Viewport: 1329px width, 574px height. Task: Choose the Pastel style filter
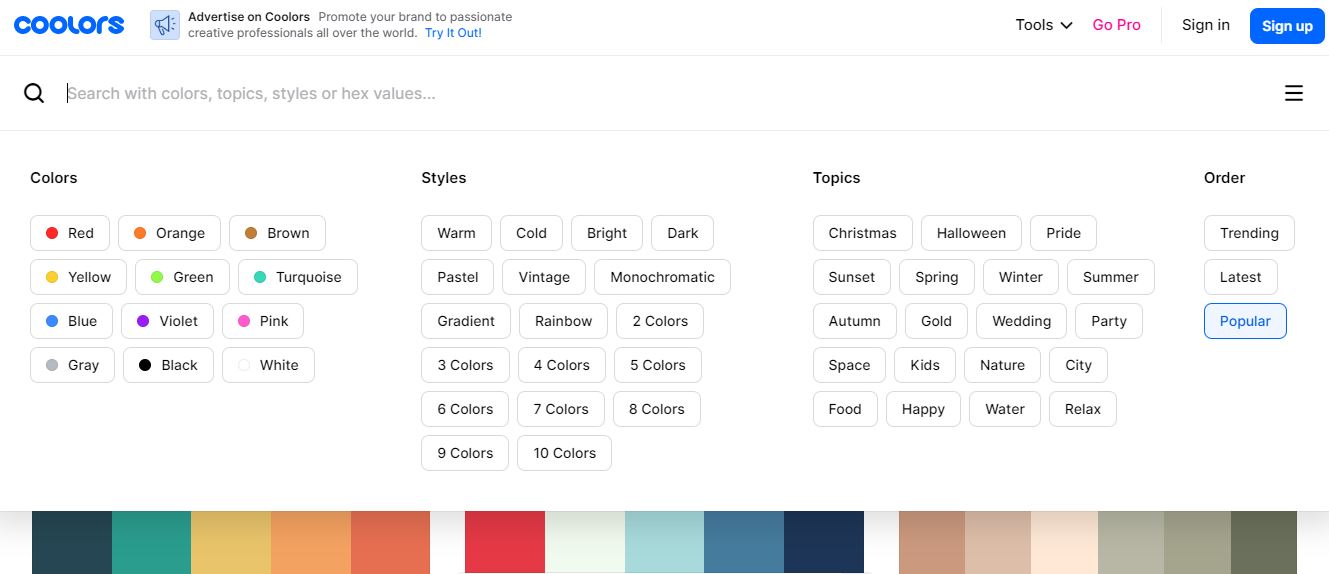[457, 277]
